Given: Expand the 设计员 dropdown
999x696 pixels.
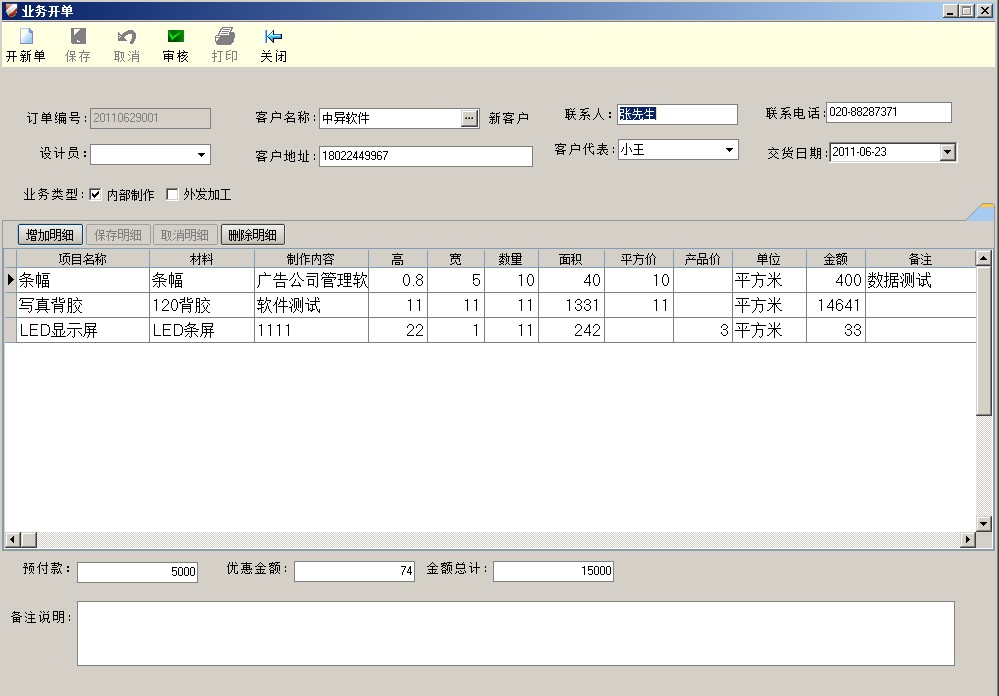Looking at the screenshot, I should tap(201, 155).
